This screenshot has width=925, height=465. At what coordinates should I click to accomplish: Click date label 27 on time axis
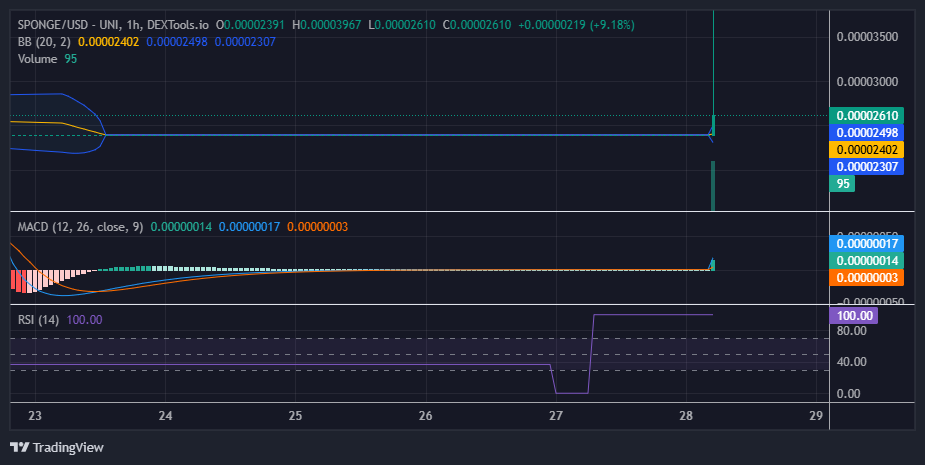point(556,415)
